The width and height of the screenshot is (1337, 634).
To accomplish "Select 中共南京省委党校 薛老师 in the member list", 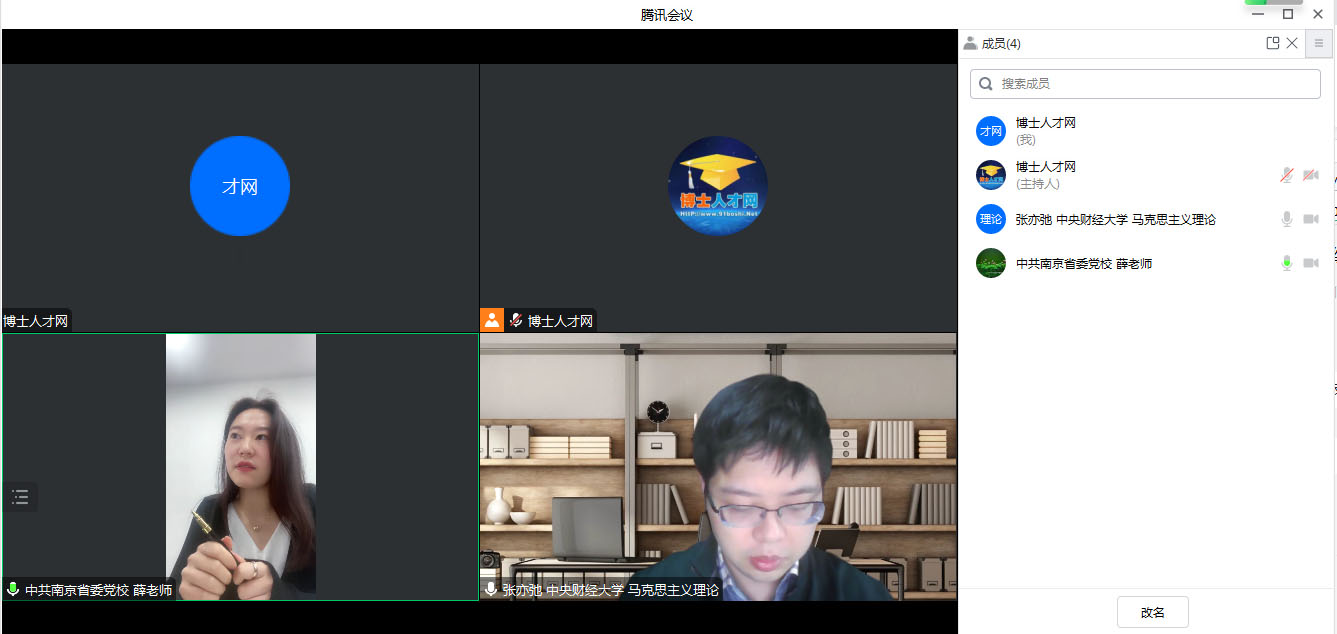I will coord(1084,263).
